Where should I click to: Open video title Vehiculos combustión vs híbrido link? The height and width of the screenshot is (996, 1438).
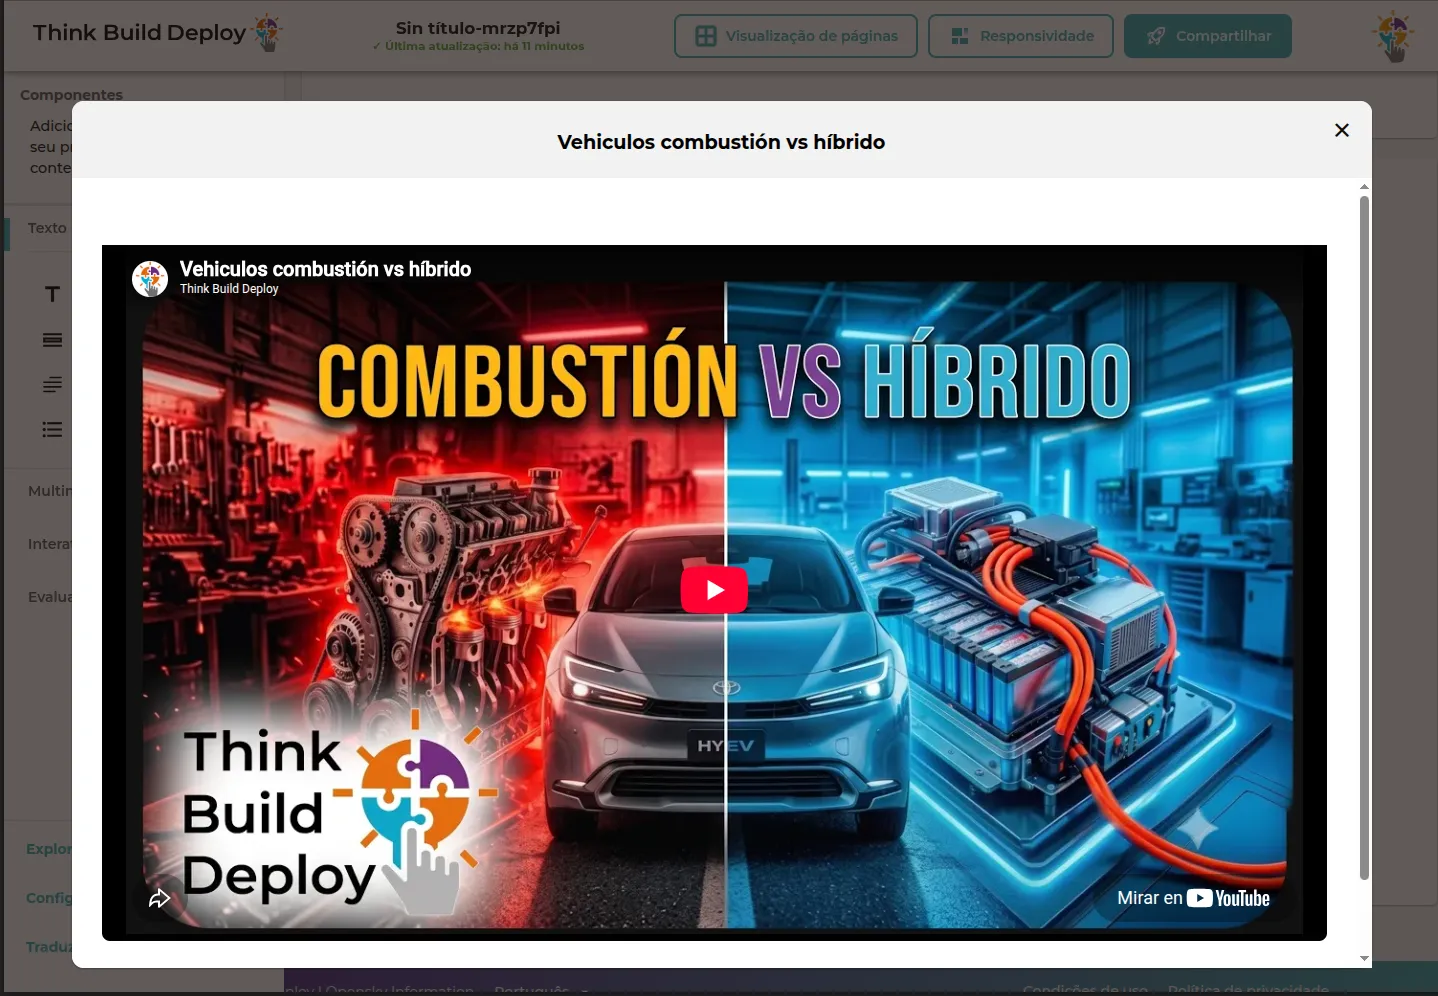coord(325,269)
